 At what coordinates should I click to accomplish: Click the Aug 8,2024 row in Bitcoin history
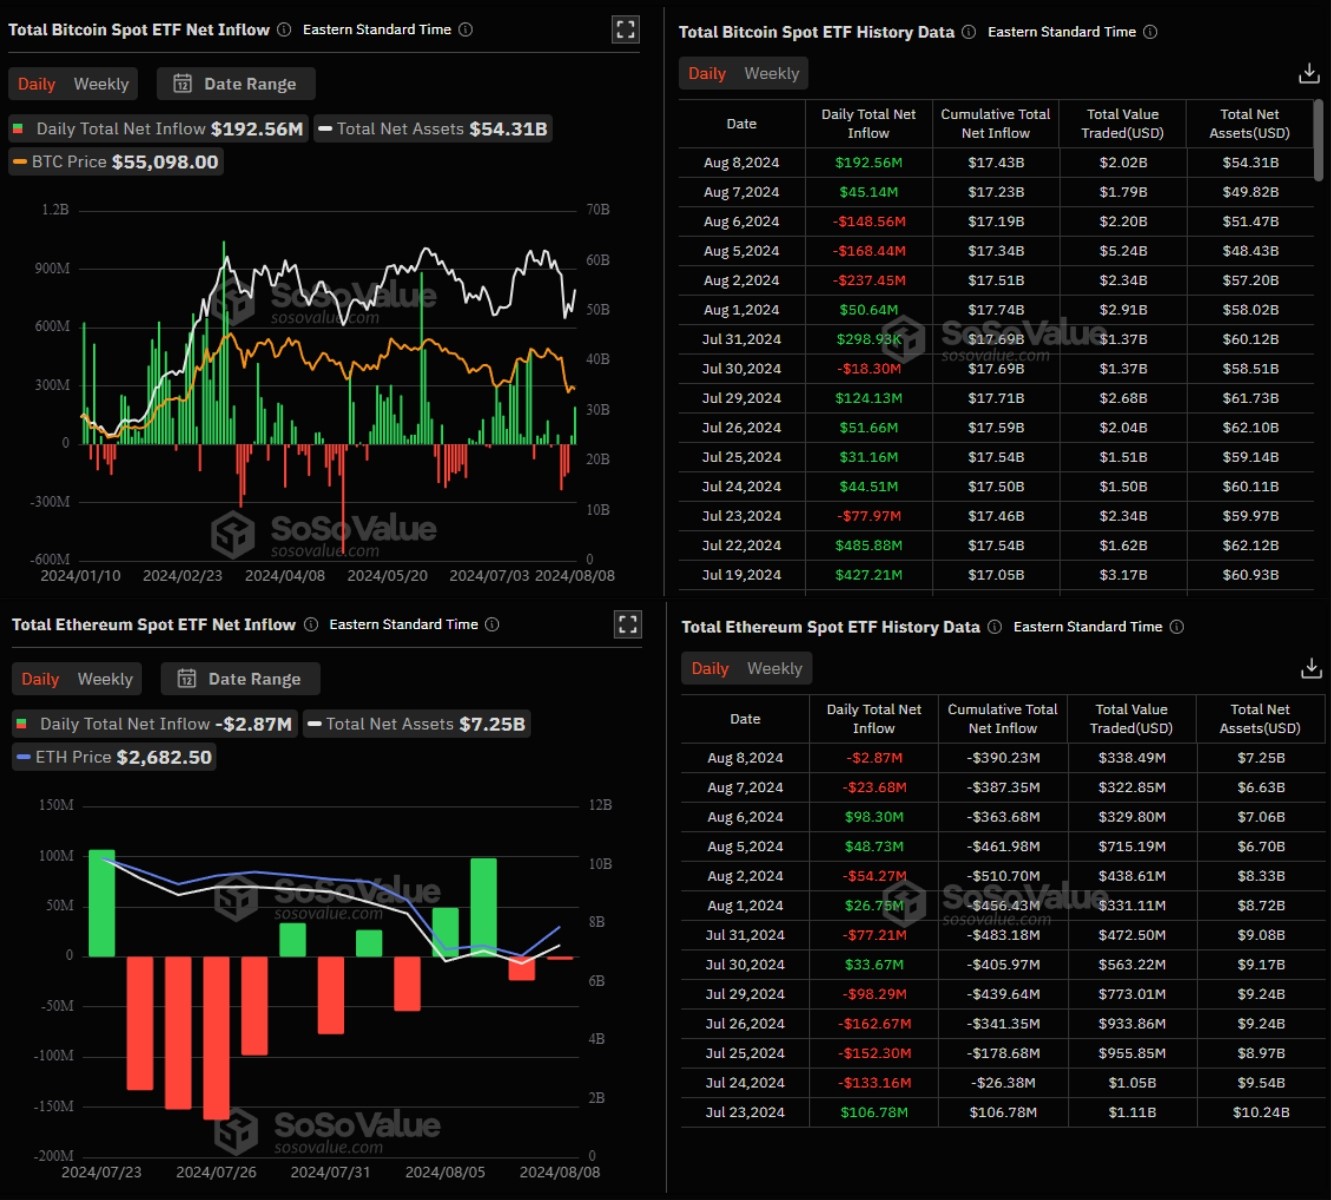(741, 162)
